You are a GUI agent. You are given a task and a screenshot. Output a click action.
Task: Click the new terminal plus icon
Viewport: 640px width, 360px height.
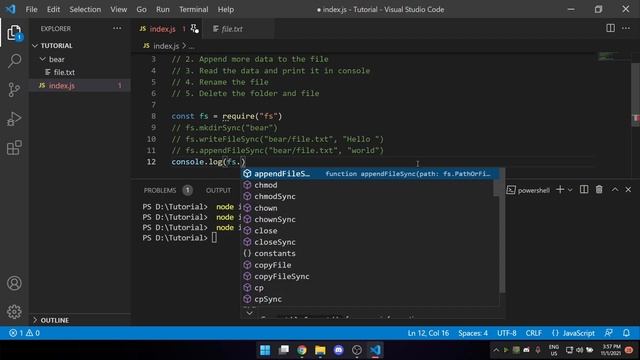click(x=560, y=189)
